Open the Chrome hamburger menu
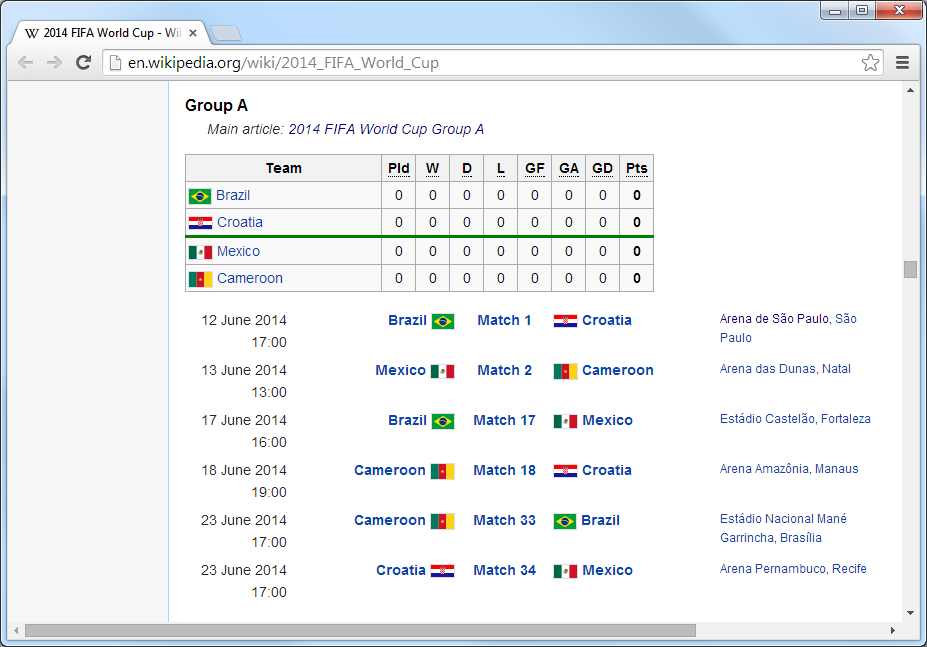The image size is (927, 647). pyautogui.click(x=902, y=63)
